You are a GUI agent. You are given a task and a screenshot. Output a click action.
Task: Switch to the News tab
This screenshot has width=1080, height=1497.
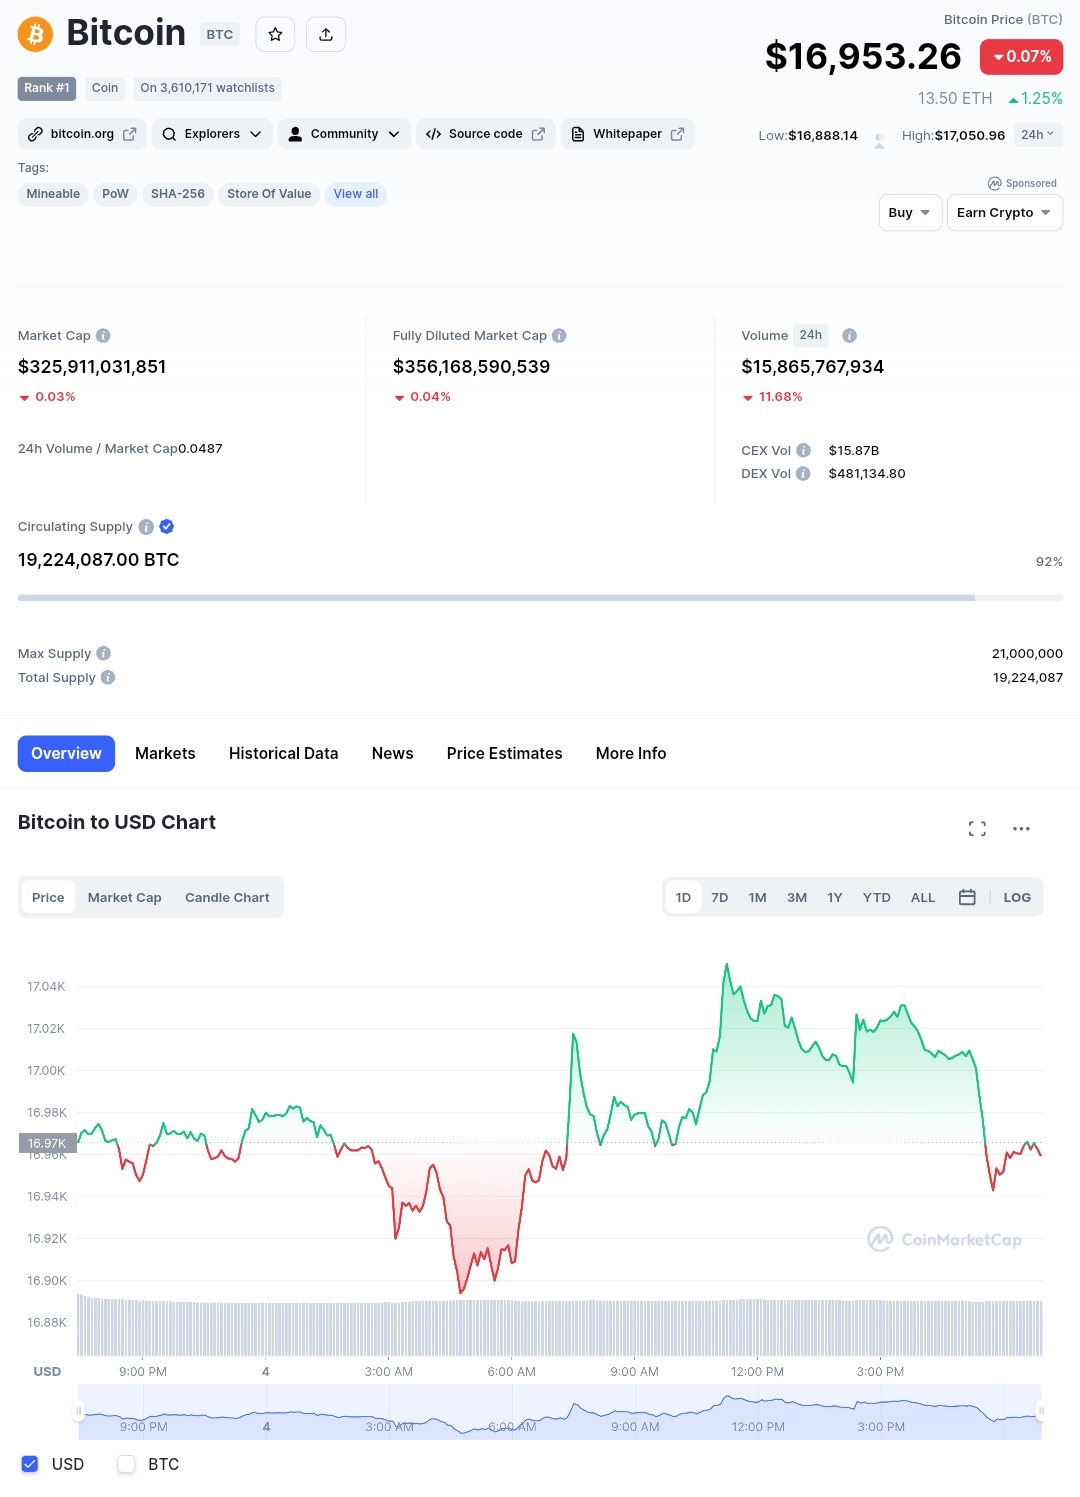coord(392,754)
